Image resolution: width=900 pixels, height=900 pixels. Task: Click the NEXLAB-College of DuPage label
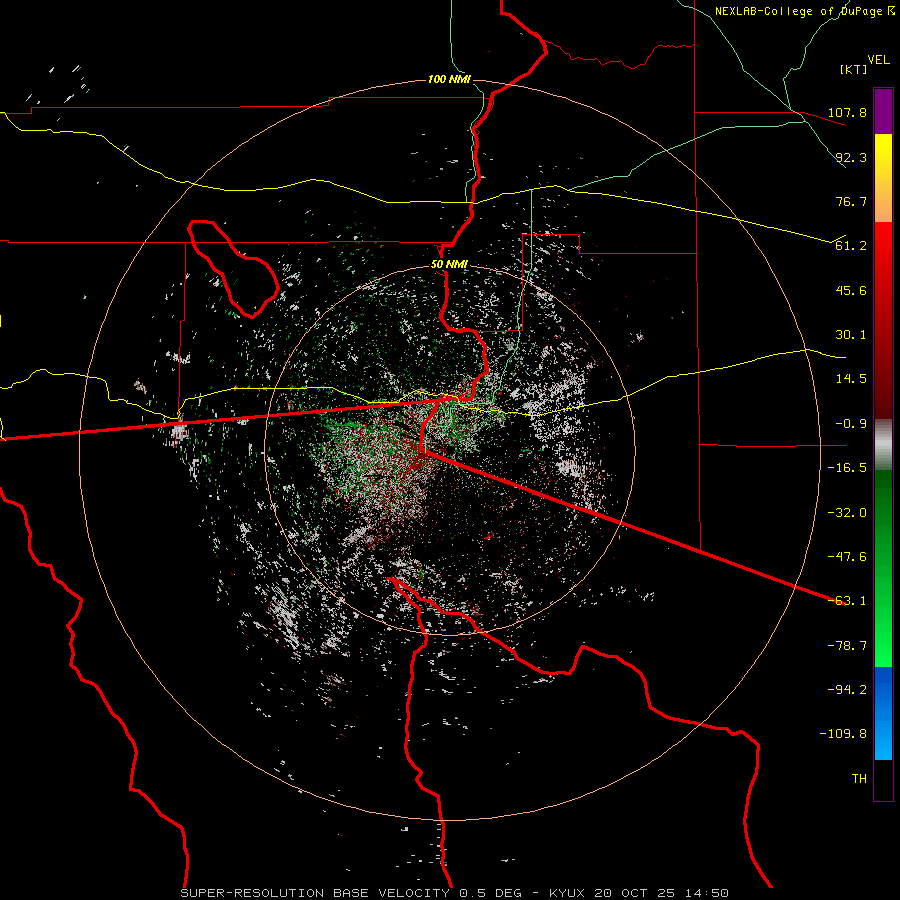click(x=804, y=11)
